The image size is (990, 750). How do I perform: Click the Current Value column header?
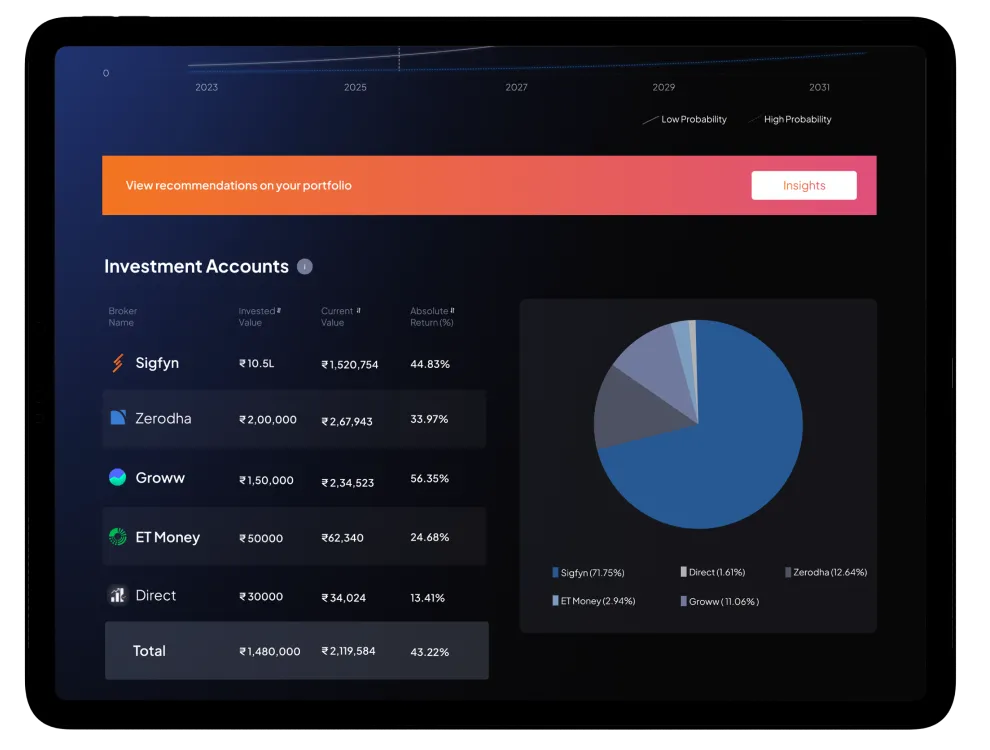pyautogui.click(x=337, y=317)
